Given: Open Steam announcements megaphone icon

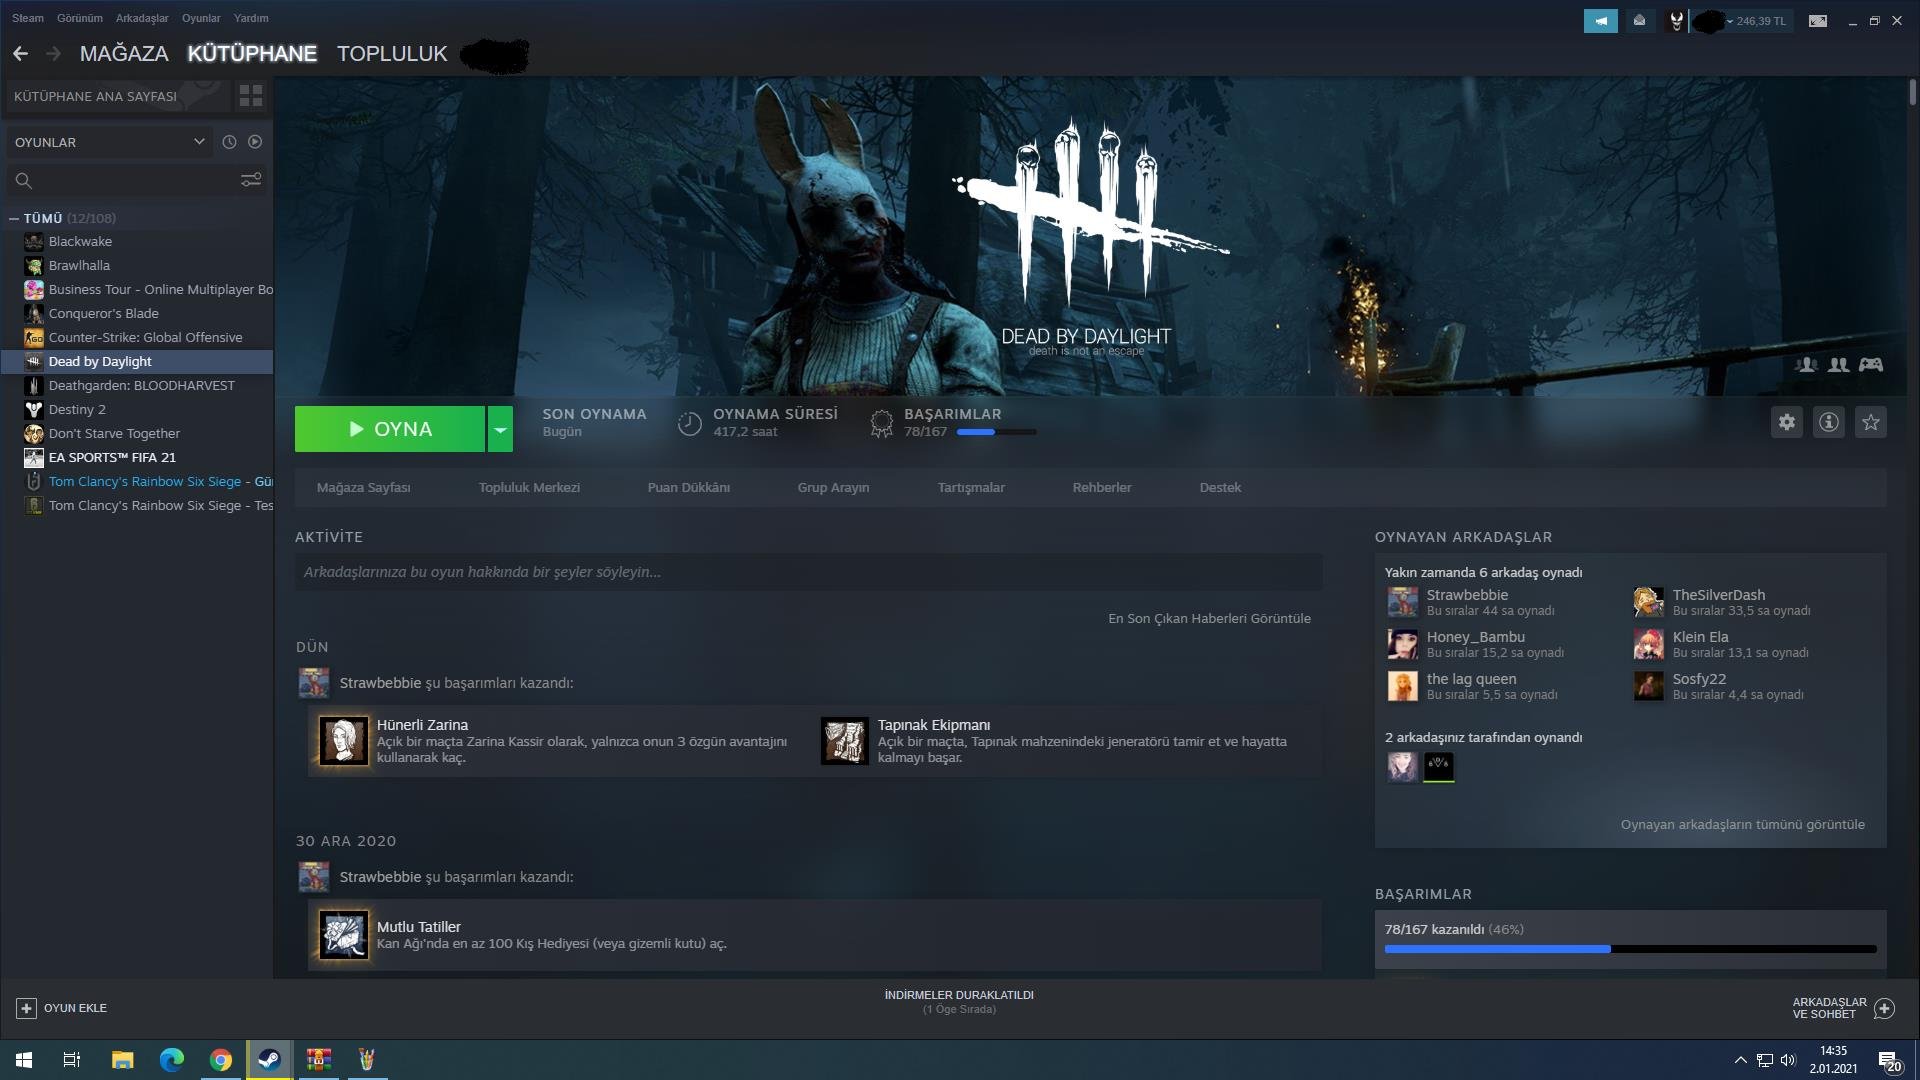Looking at the screenshot, I should click(x=1601, y=20).
